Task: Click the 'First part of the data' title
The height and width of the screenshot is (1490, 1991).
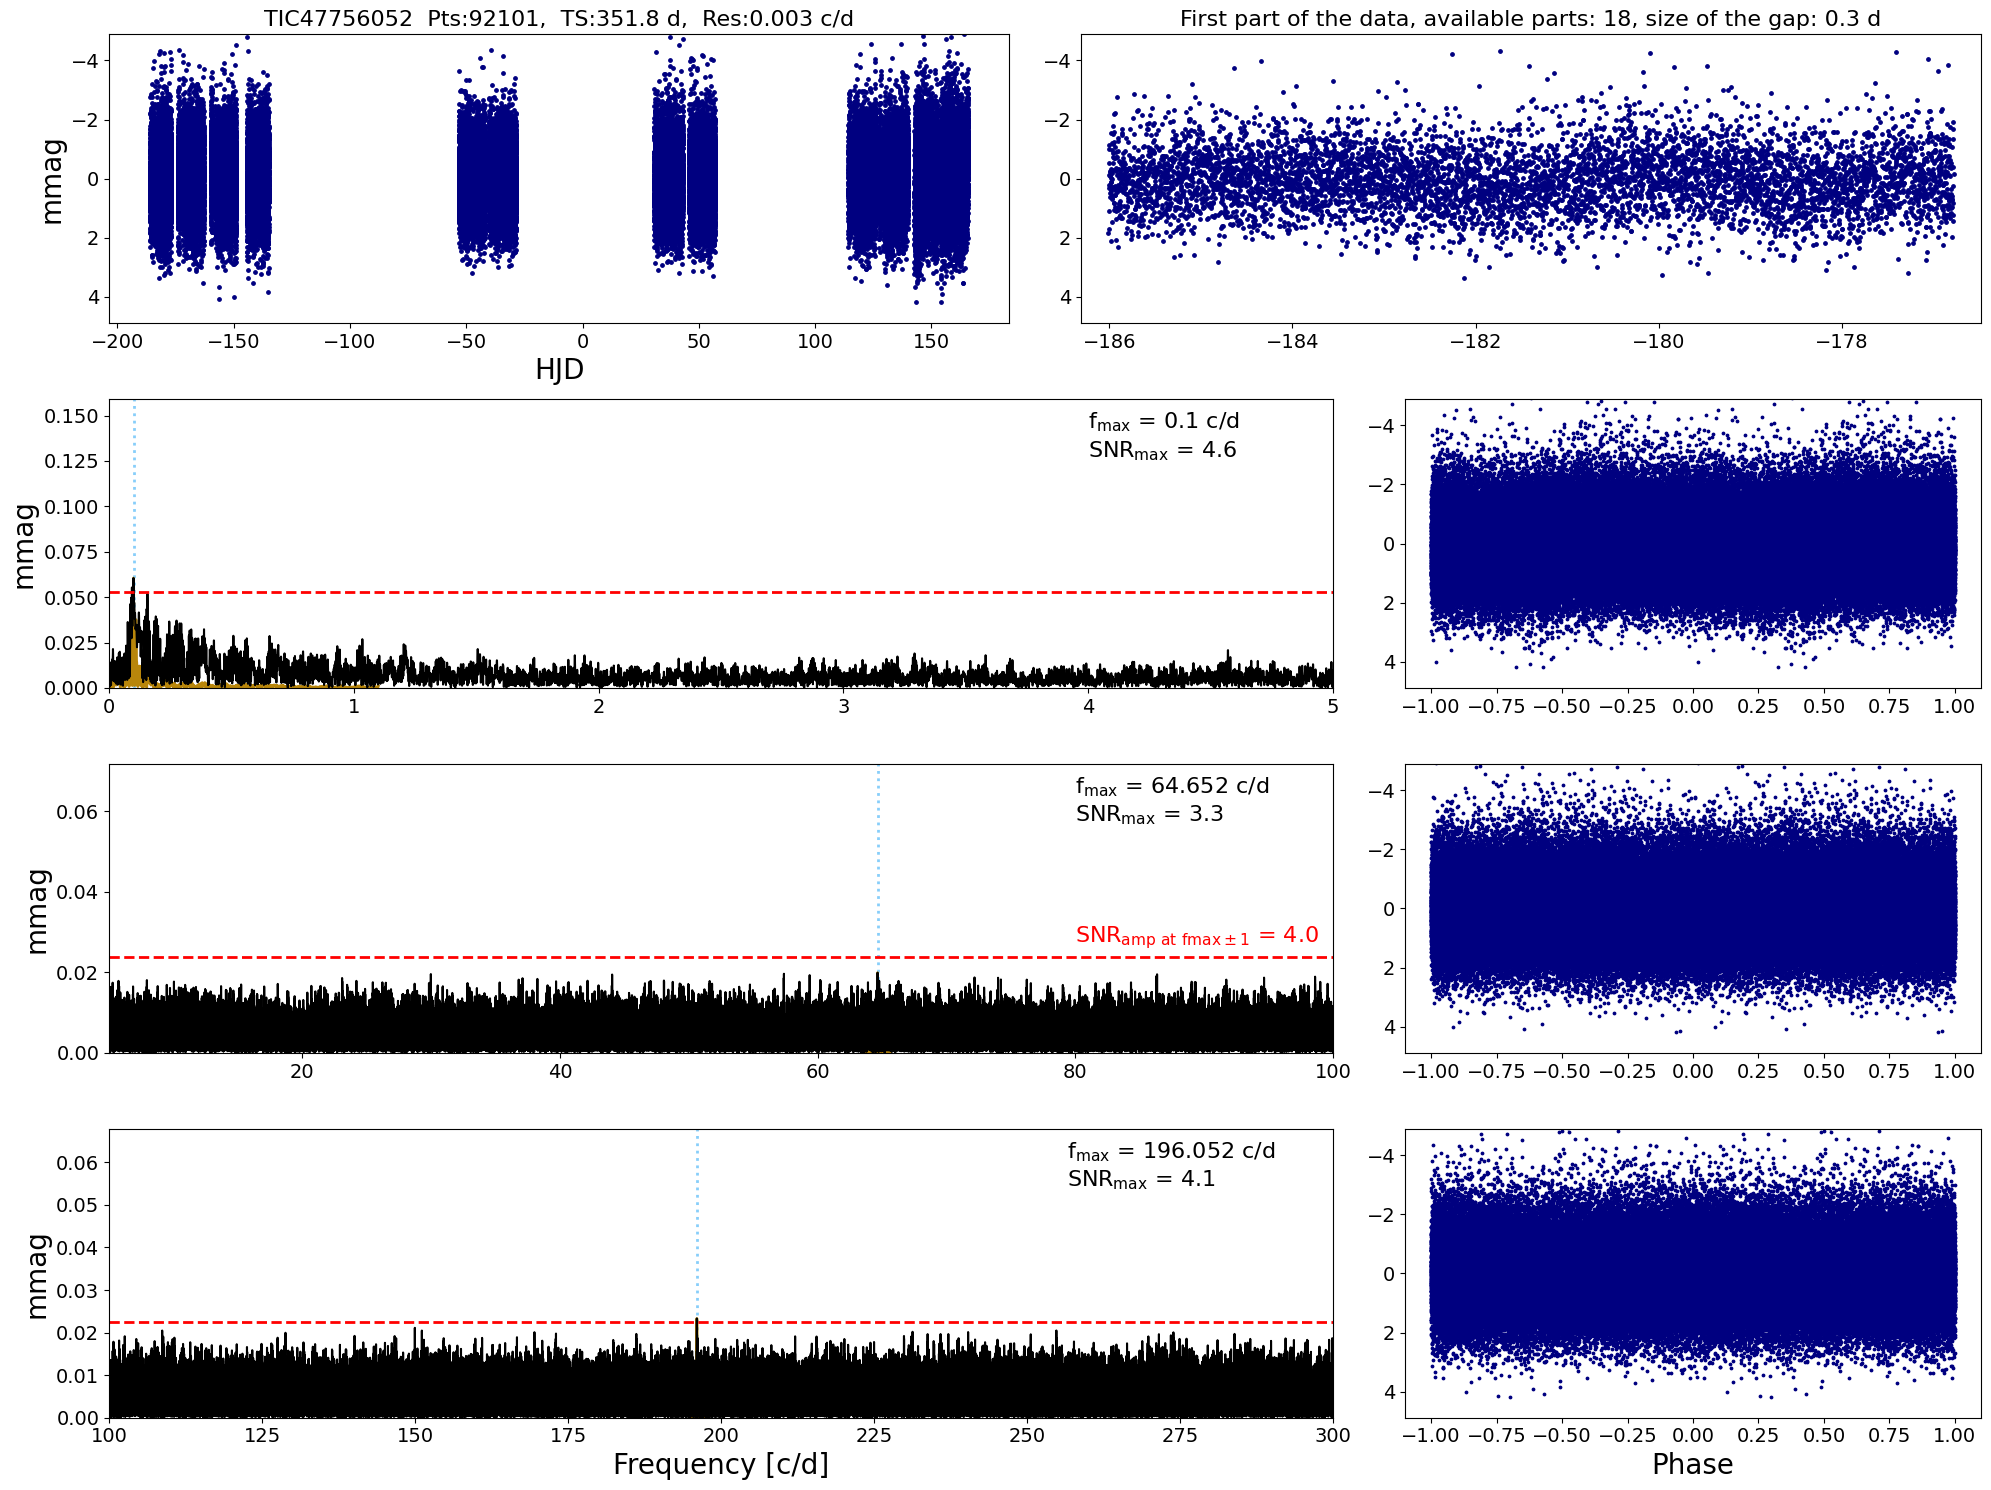Action: (x=1530, y=18)
